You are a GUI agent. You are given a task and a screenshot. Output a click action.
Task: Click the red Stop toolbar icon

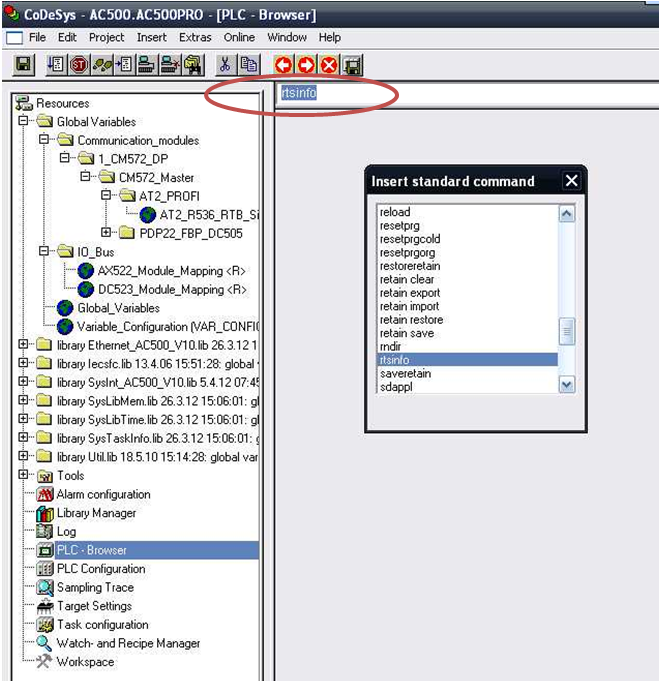click(x=79, y=65)
